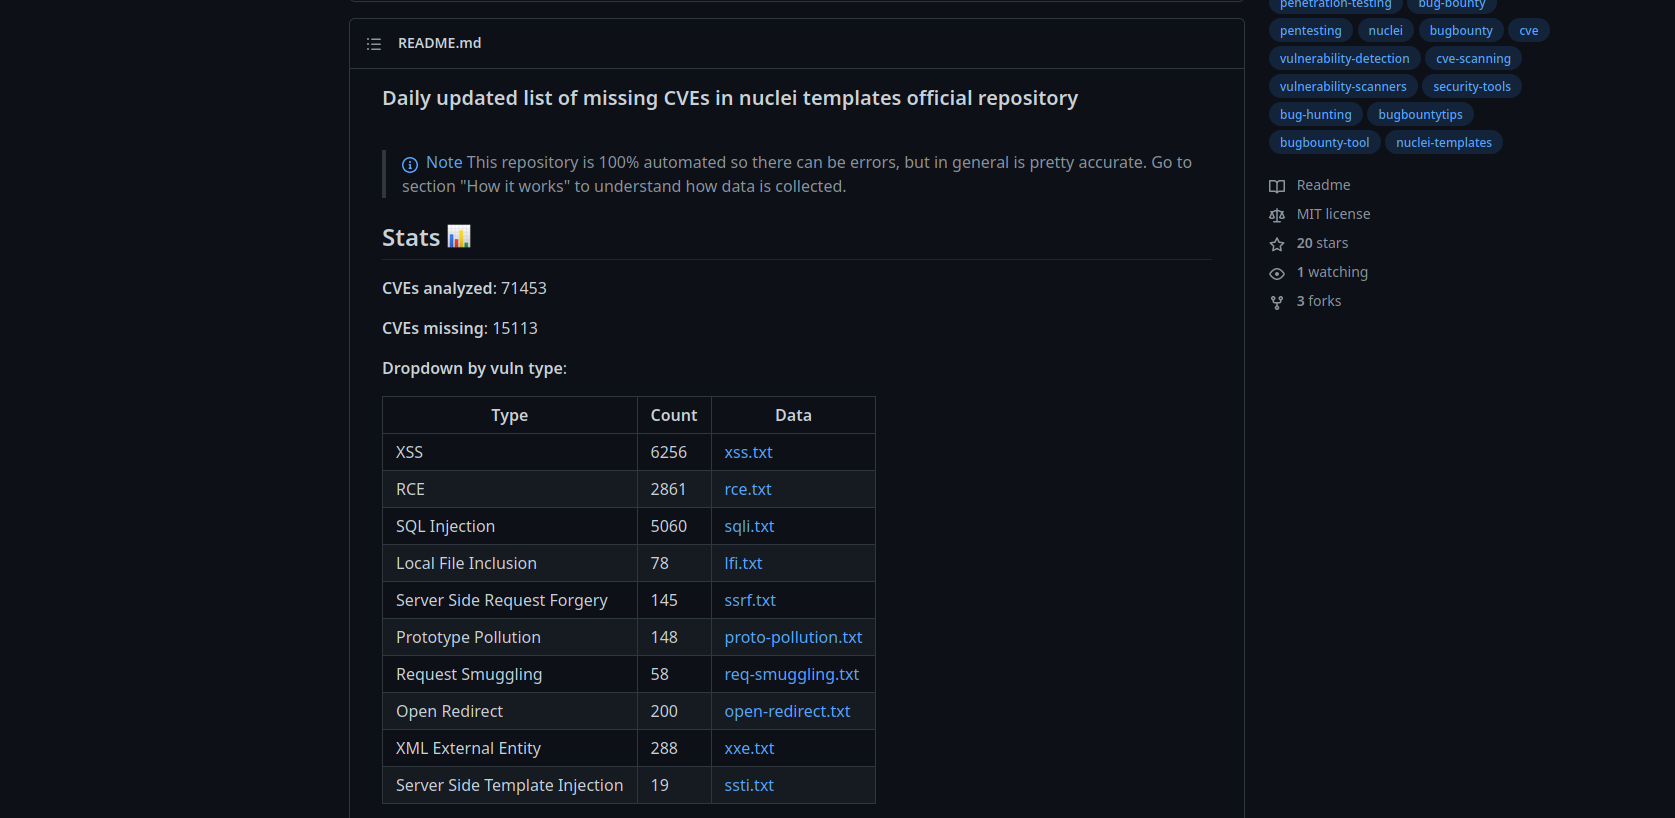
Task: Click the MIT license scale icon
Action: (x=1277, y=215)
